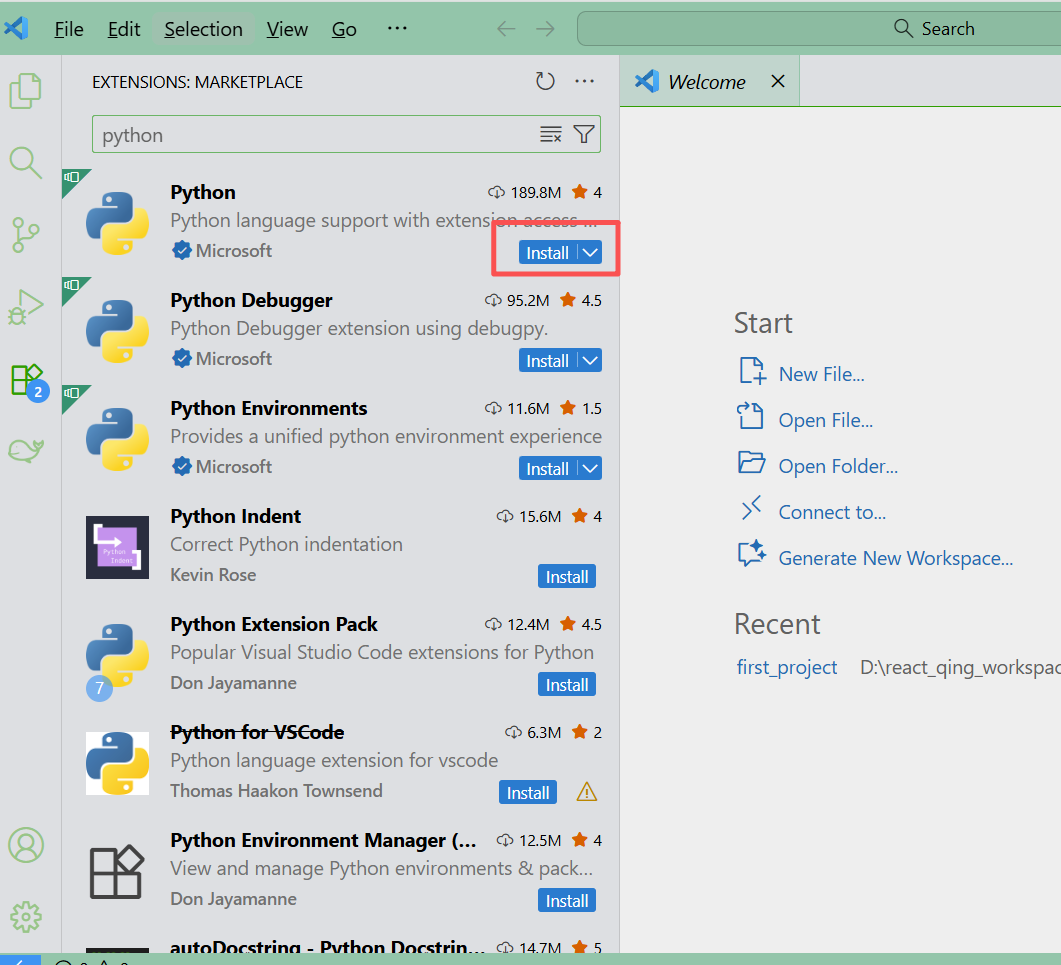
Task: Go back with the left arrow
Action: click(506, 29)
